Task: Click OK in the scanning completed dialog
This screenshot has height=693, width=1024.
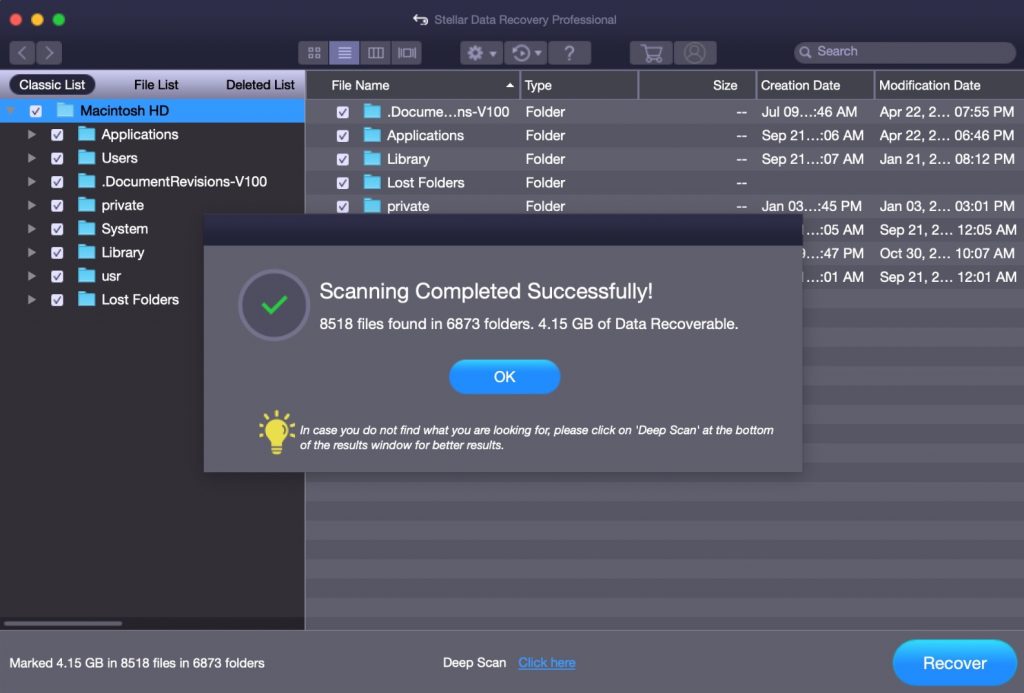Action: coord(504,377)
